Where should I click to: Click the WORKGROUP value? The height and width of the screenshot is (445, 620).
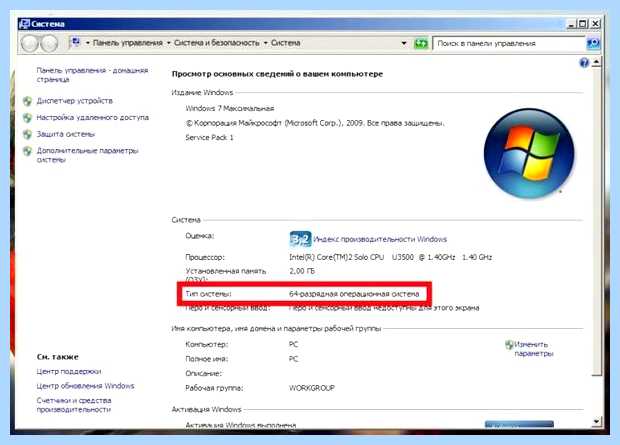tap(312, 388)
